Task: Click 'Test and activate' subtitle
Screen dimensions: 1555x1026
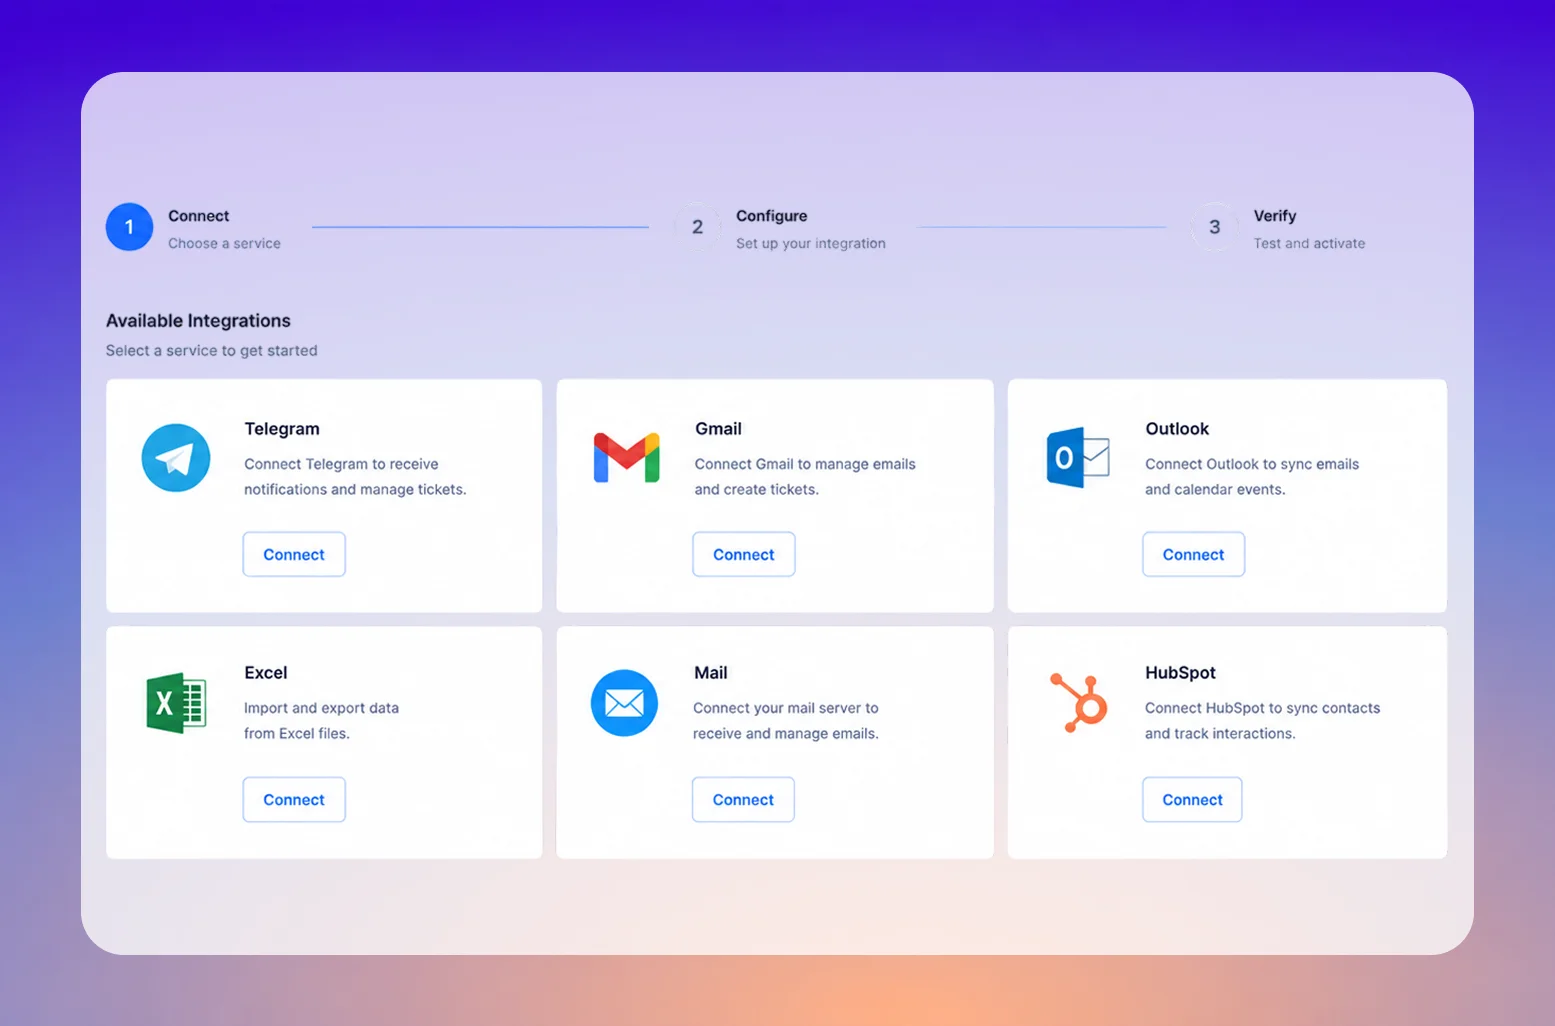Action: [1309, 243]
